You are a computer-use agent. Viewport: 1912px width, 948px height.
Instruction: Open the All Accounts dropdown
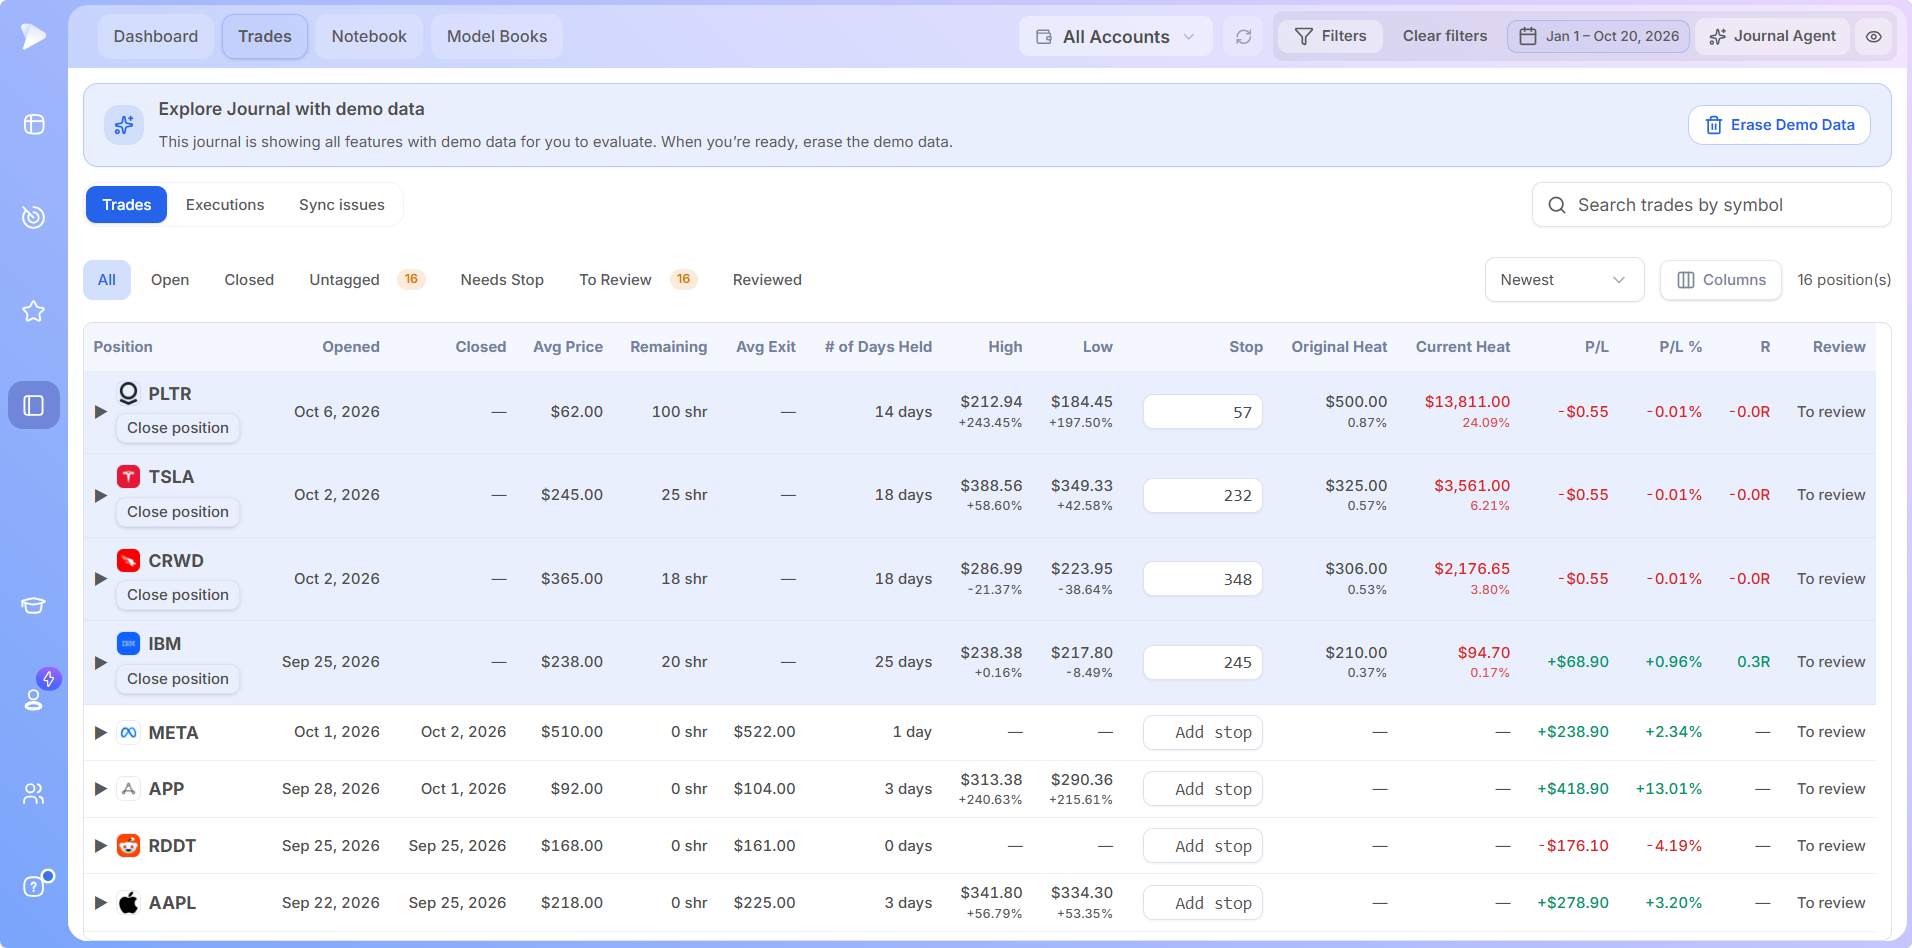(x=1115, y=37)
